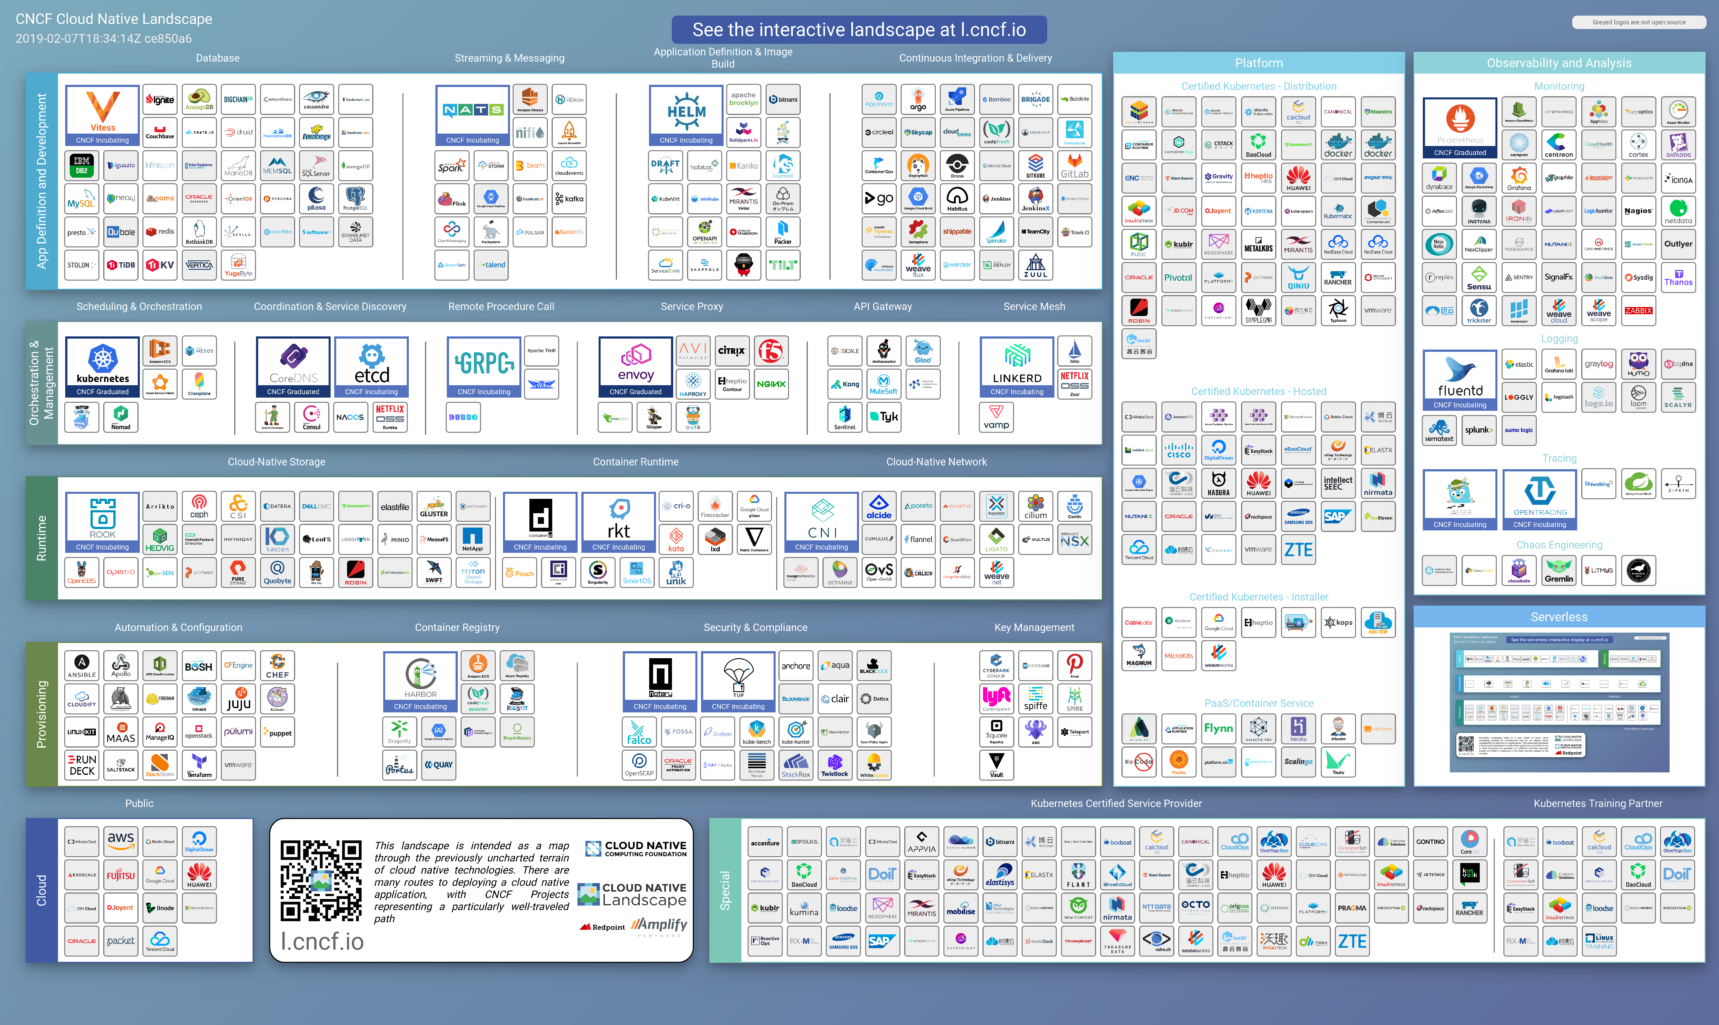This screenshot has width=1719, height=1025.
Task: Open the CoreDNS graduated card
Action: [x=293, y=367]
